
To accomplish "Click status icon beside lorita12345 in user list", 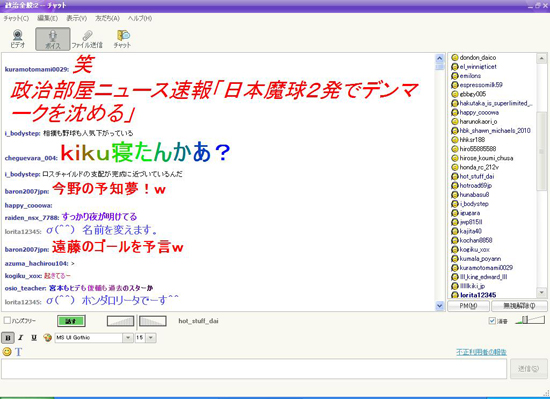I will tap(455, 295).
